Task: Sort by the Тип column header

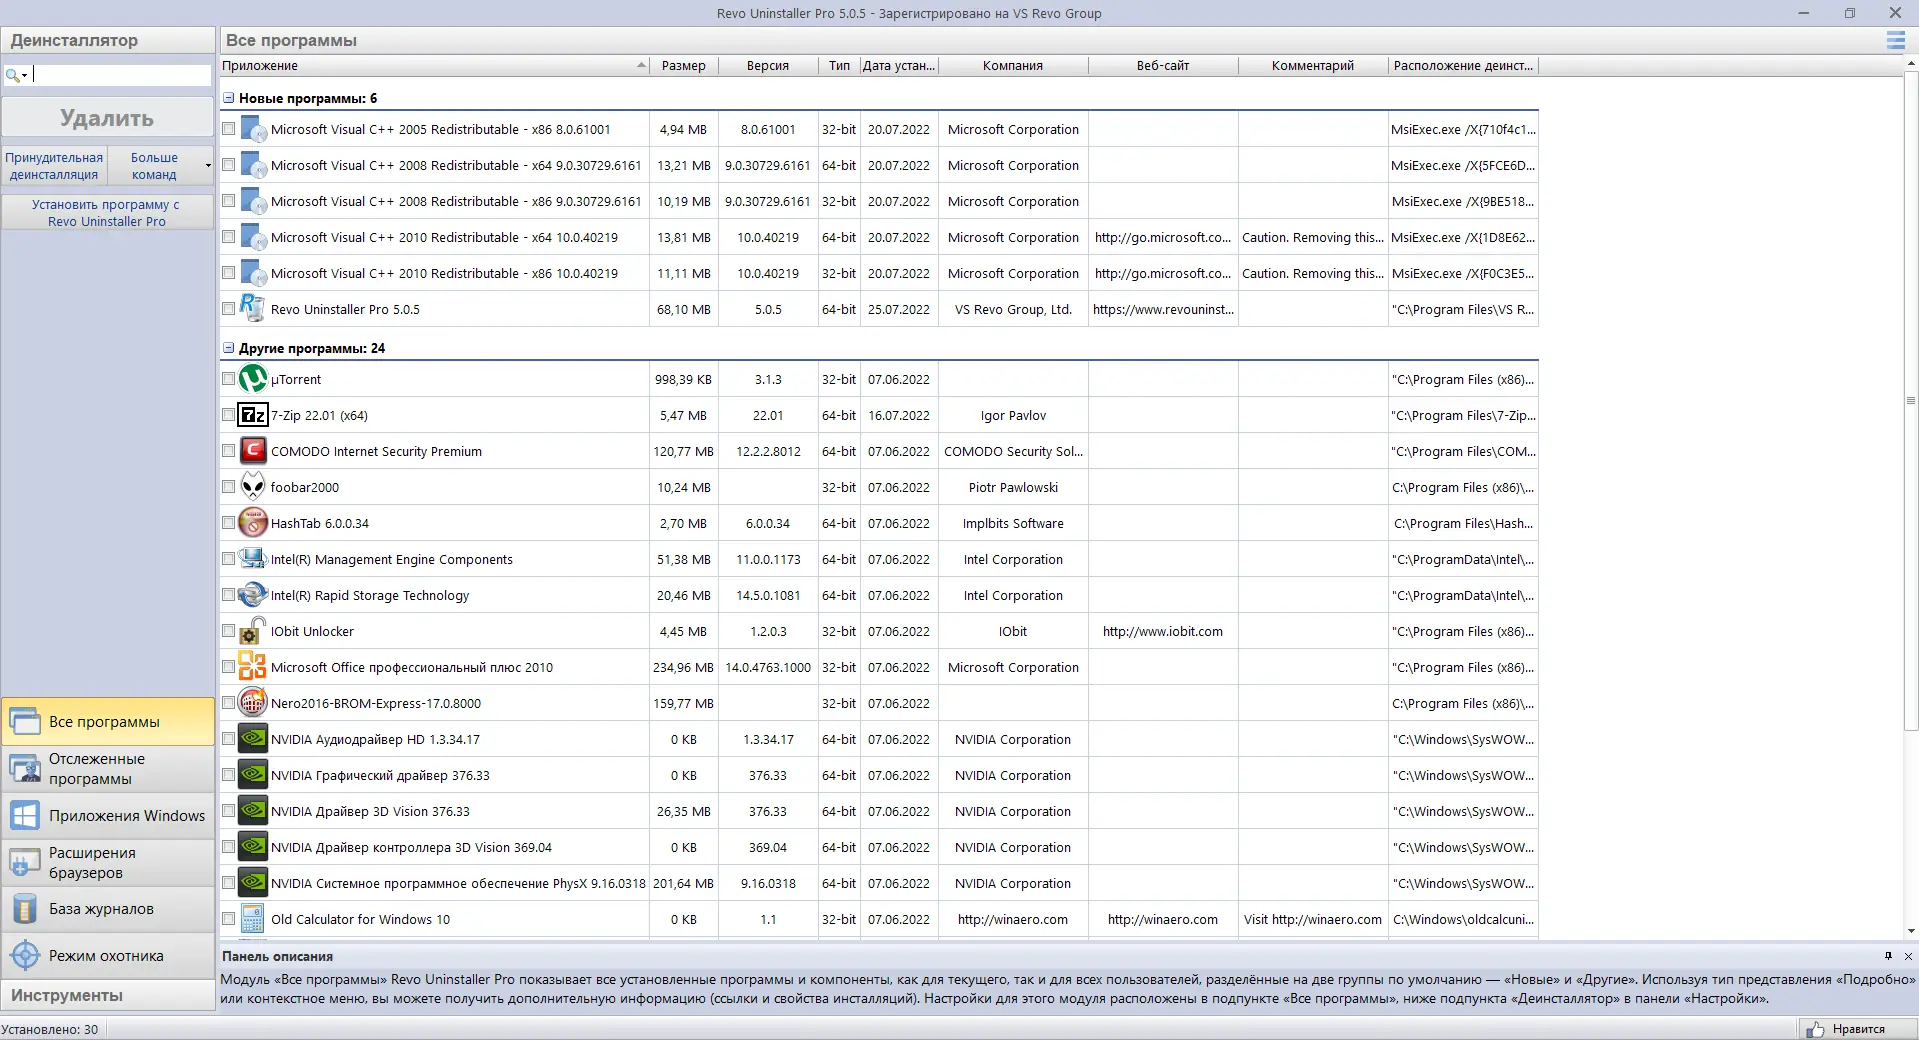Action: (839, 65)
